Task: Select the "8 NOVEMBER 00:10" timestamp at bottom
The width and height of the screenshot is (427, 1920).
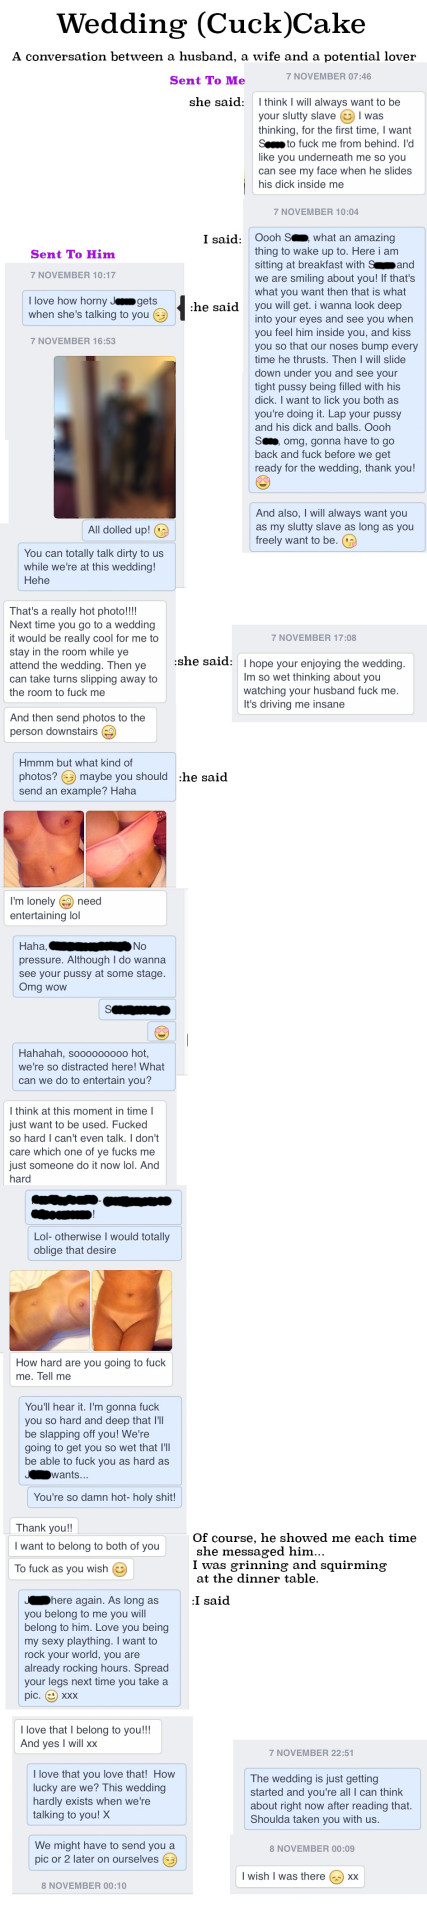Action: 84,1885
